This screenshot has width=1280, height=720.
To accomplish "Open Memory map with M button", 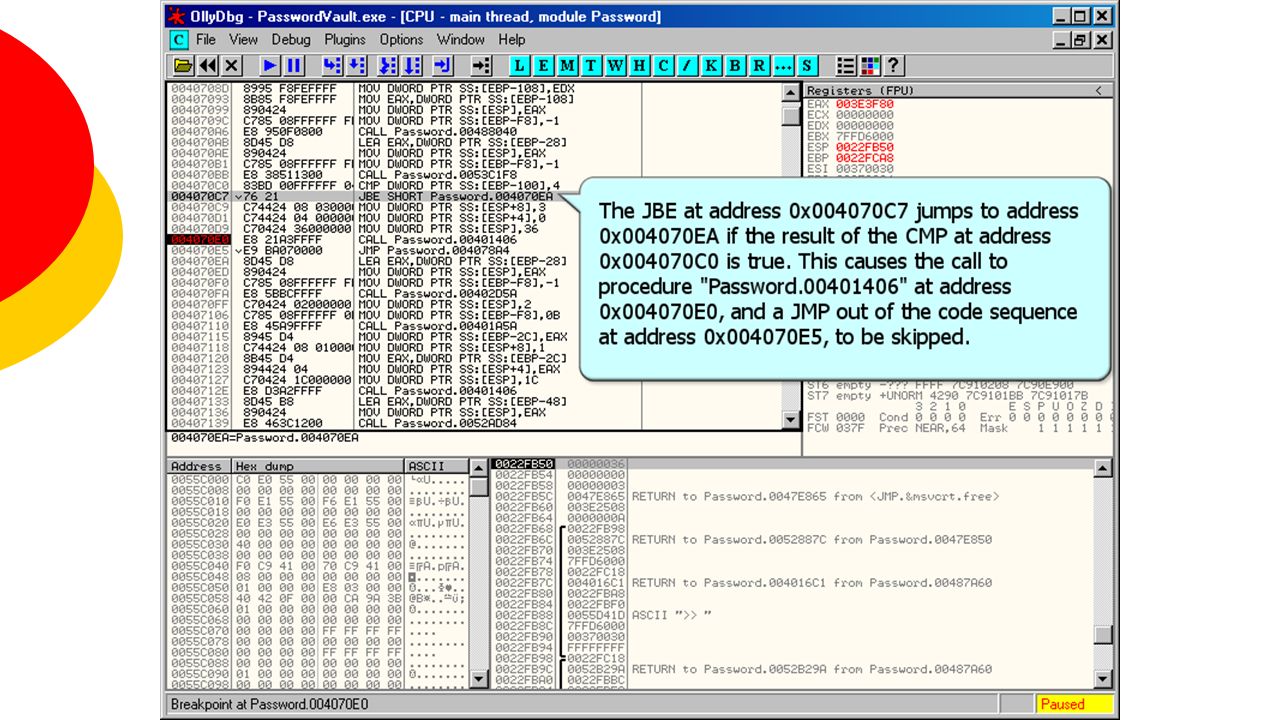I will (567, 66).
